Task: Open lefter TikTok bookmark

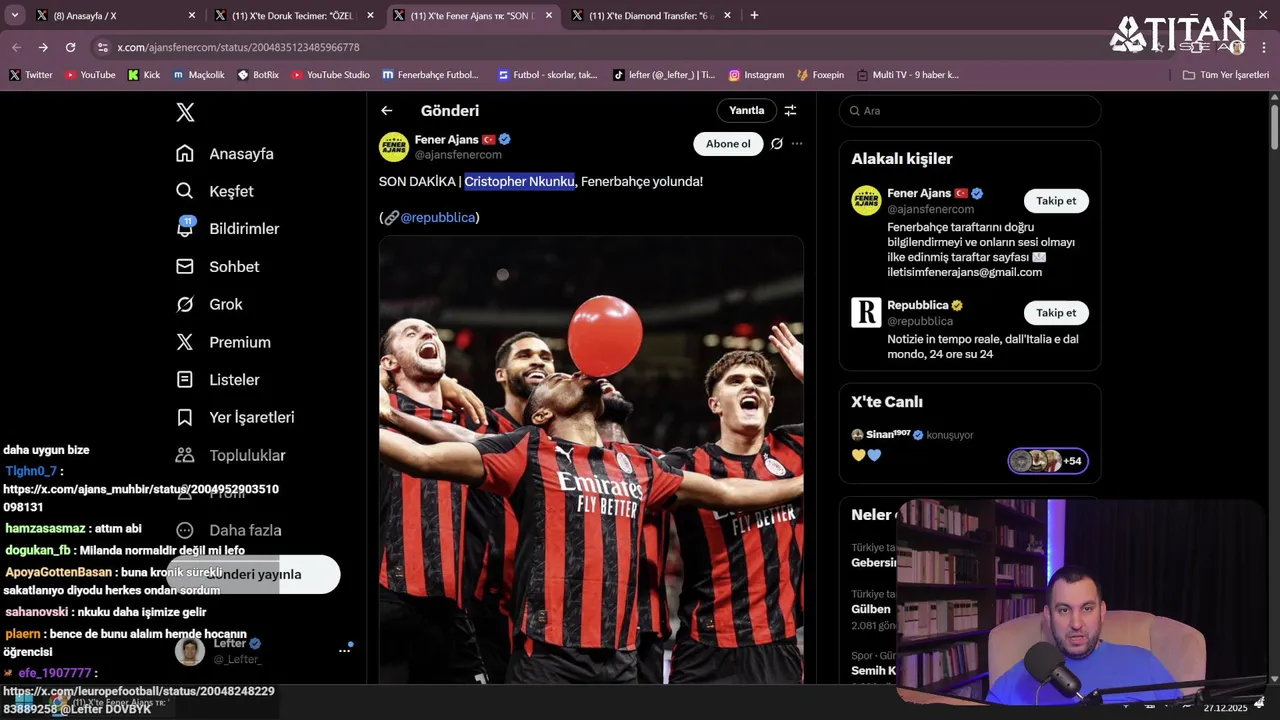Action: click(663, 75)
